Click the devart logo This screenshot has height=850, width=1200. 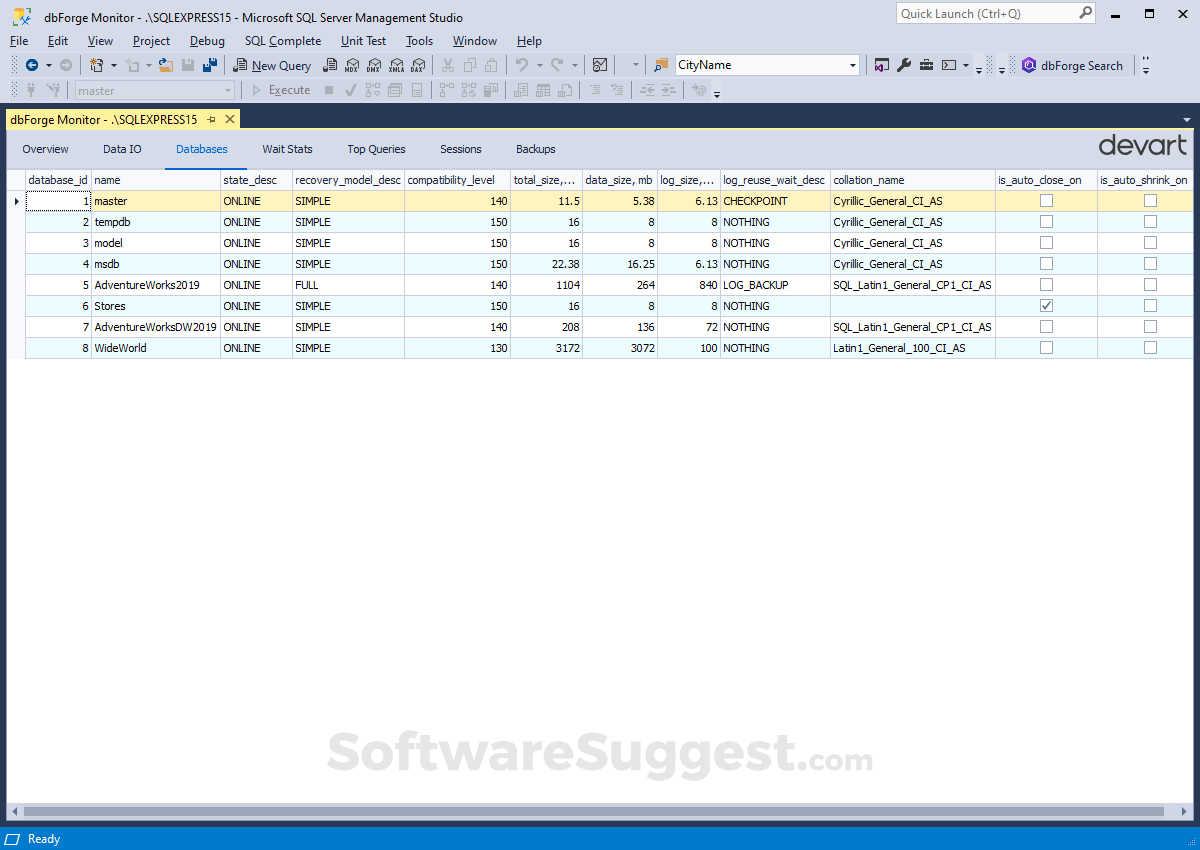click(x=1143, y=146)
